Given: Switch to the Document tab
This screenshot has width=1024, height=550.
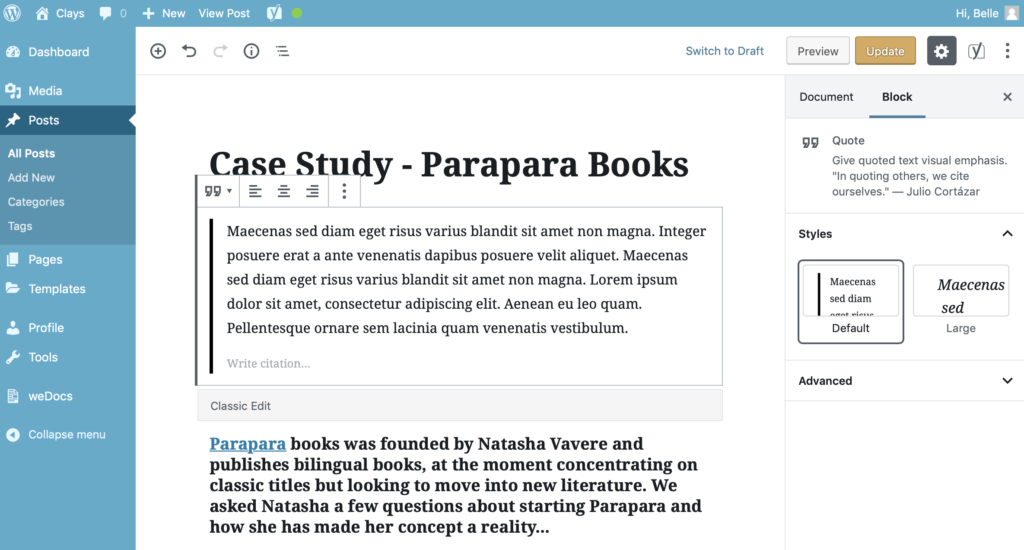Looking at the screenshot, I should (826, 97).
